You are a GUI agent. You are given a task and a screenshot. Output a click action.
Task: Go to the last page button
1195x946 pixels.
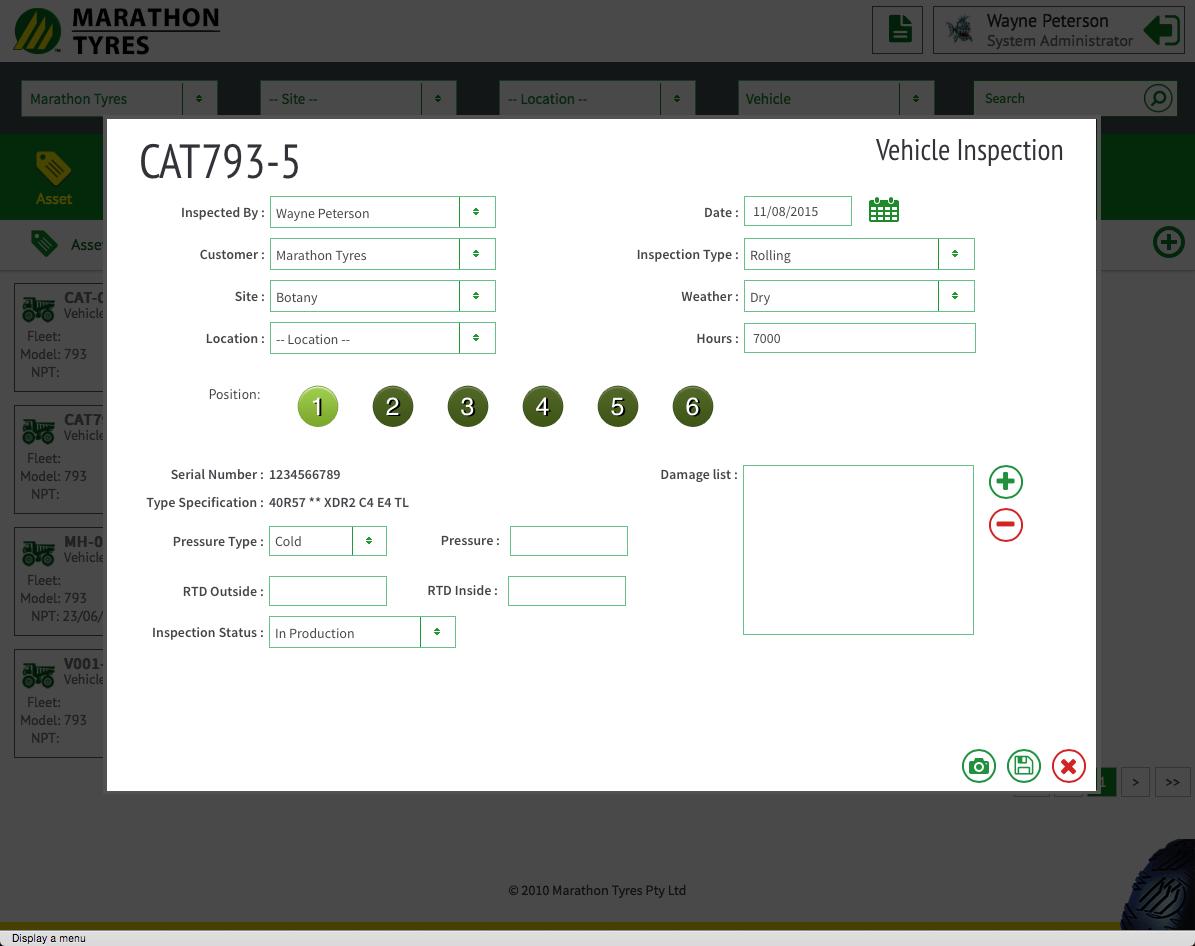click(1173, 782)
